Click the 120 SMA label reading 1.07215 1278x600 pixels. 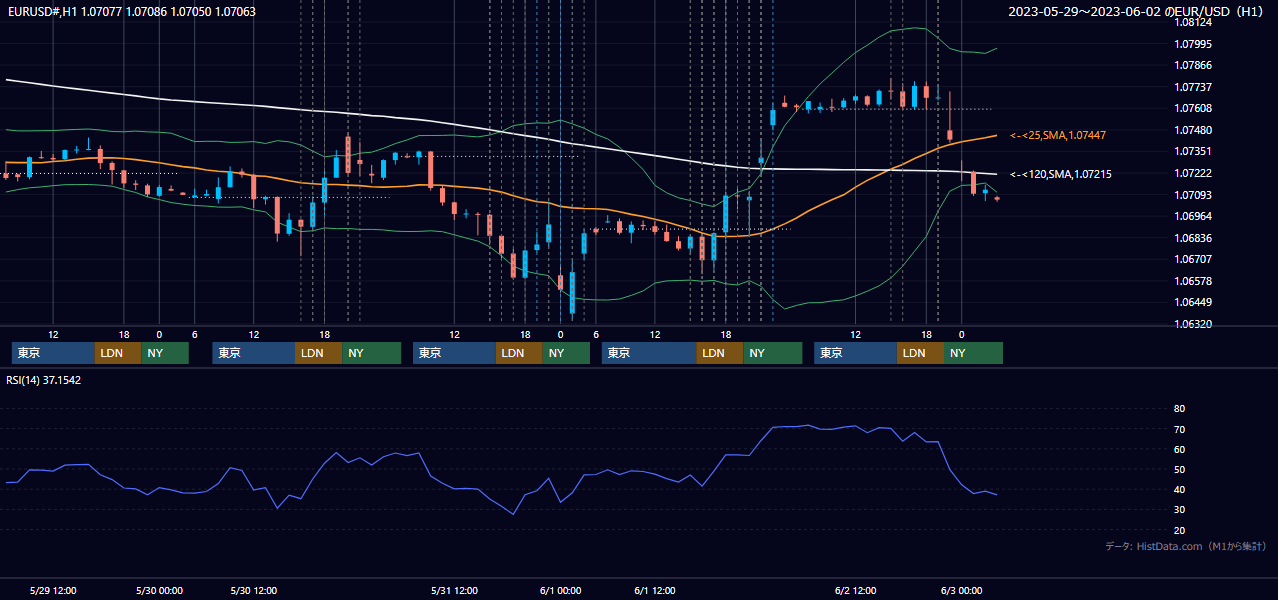(x=1060, y=175)
